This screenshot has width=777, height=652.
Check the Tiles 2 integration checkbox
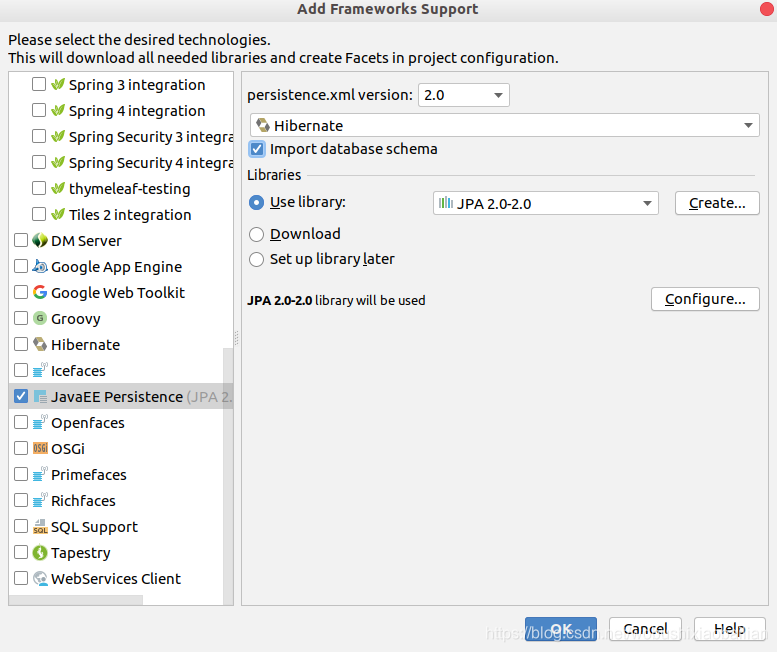tap(39, 214)
